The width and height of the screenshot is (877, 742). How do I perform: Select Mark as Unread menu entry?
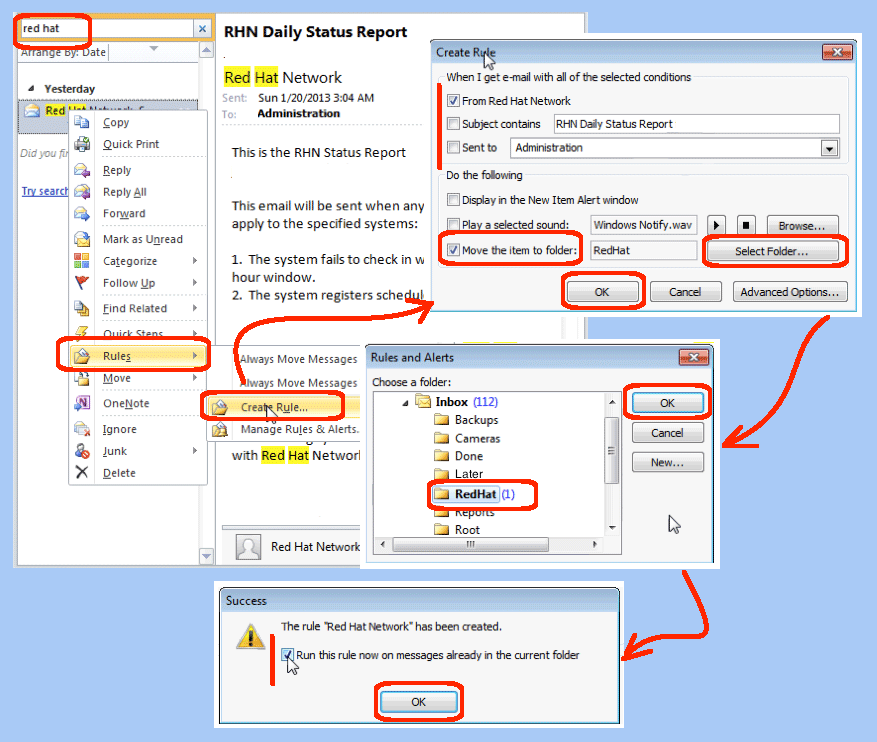pyautogui.click(x=138, y=239)
